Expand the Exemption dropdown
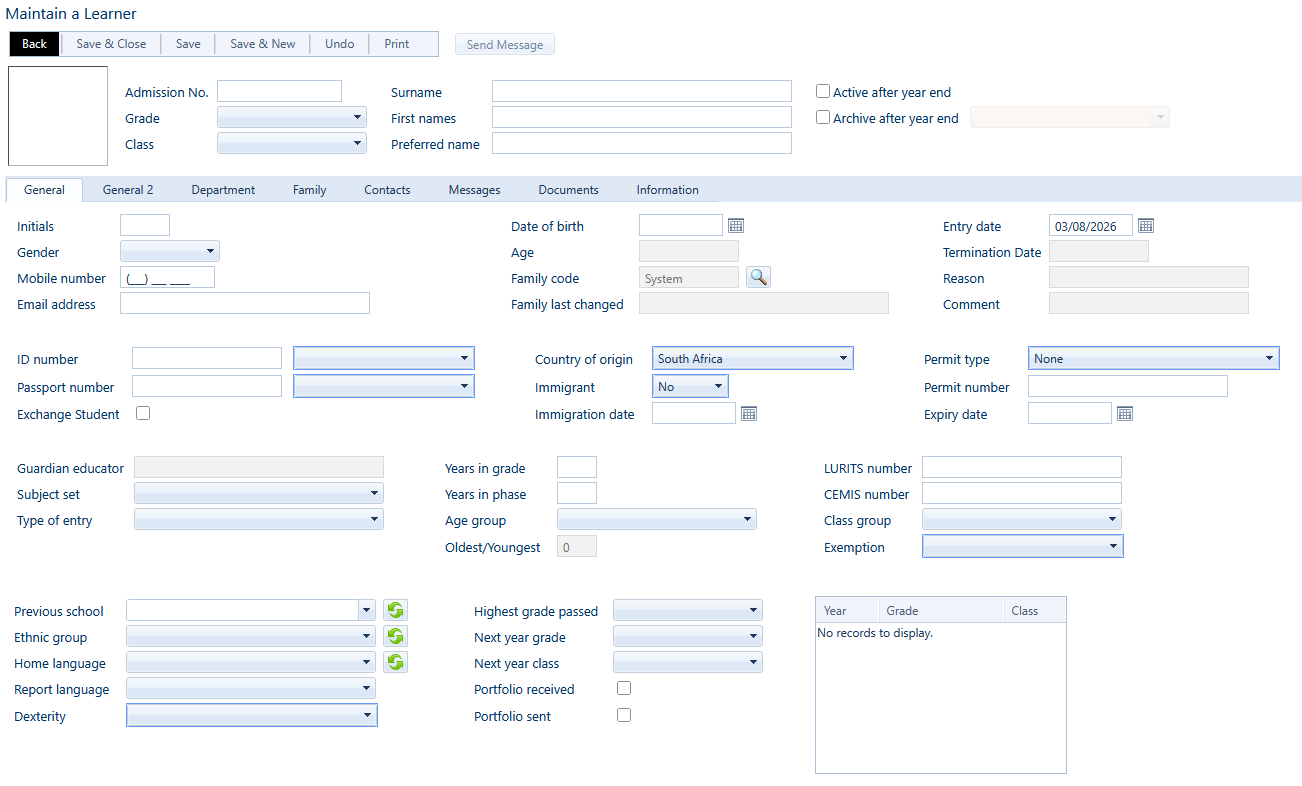1302x786 pixels. click(x=1023, y=546)
